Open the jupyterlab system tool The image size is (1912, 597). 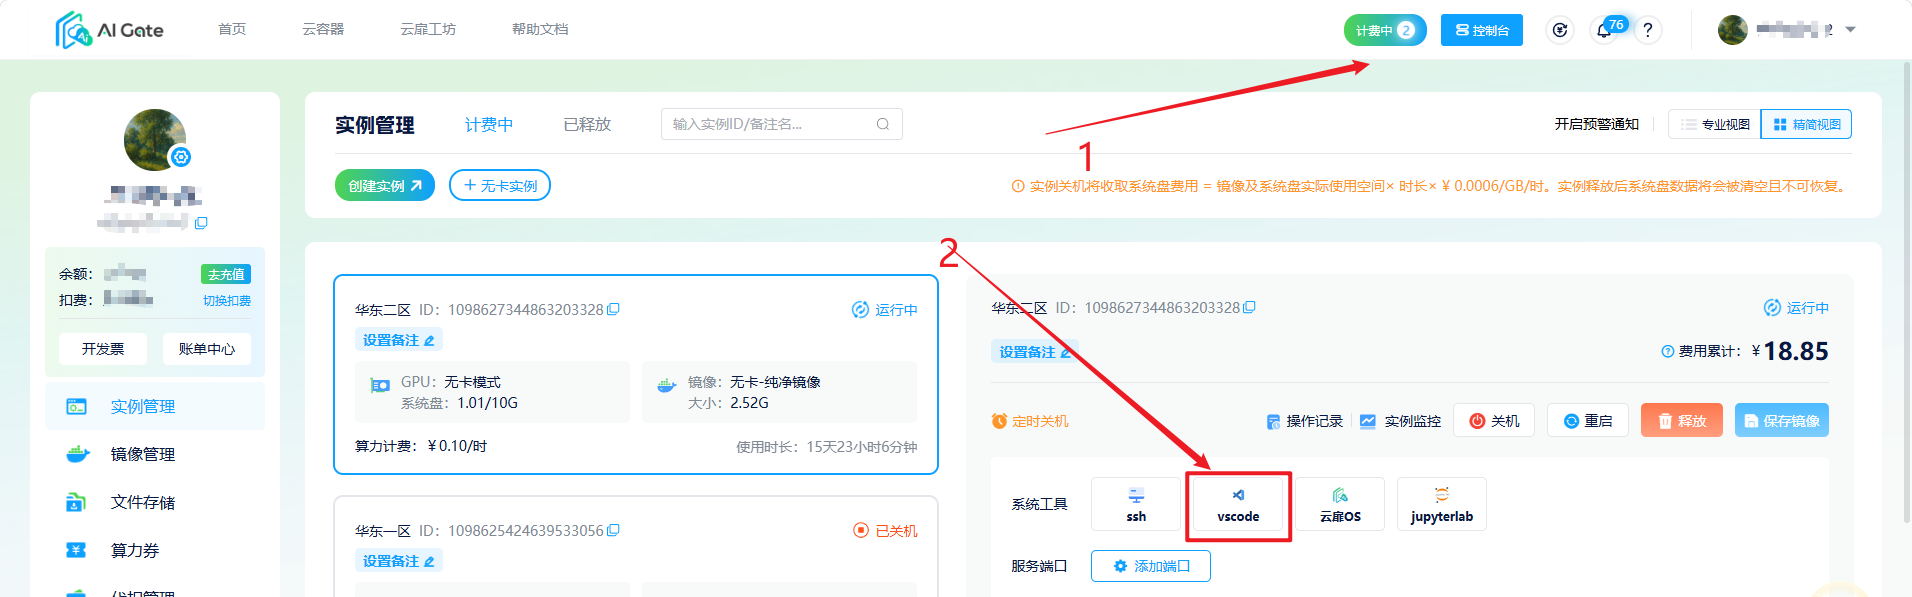(x=1442, y=504)
